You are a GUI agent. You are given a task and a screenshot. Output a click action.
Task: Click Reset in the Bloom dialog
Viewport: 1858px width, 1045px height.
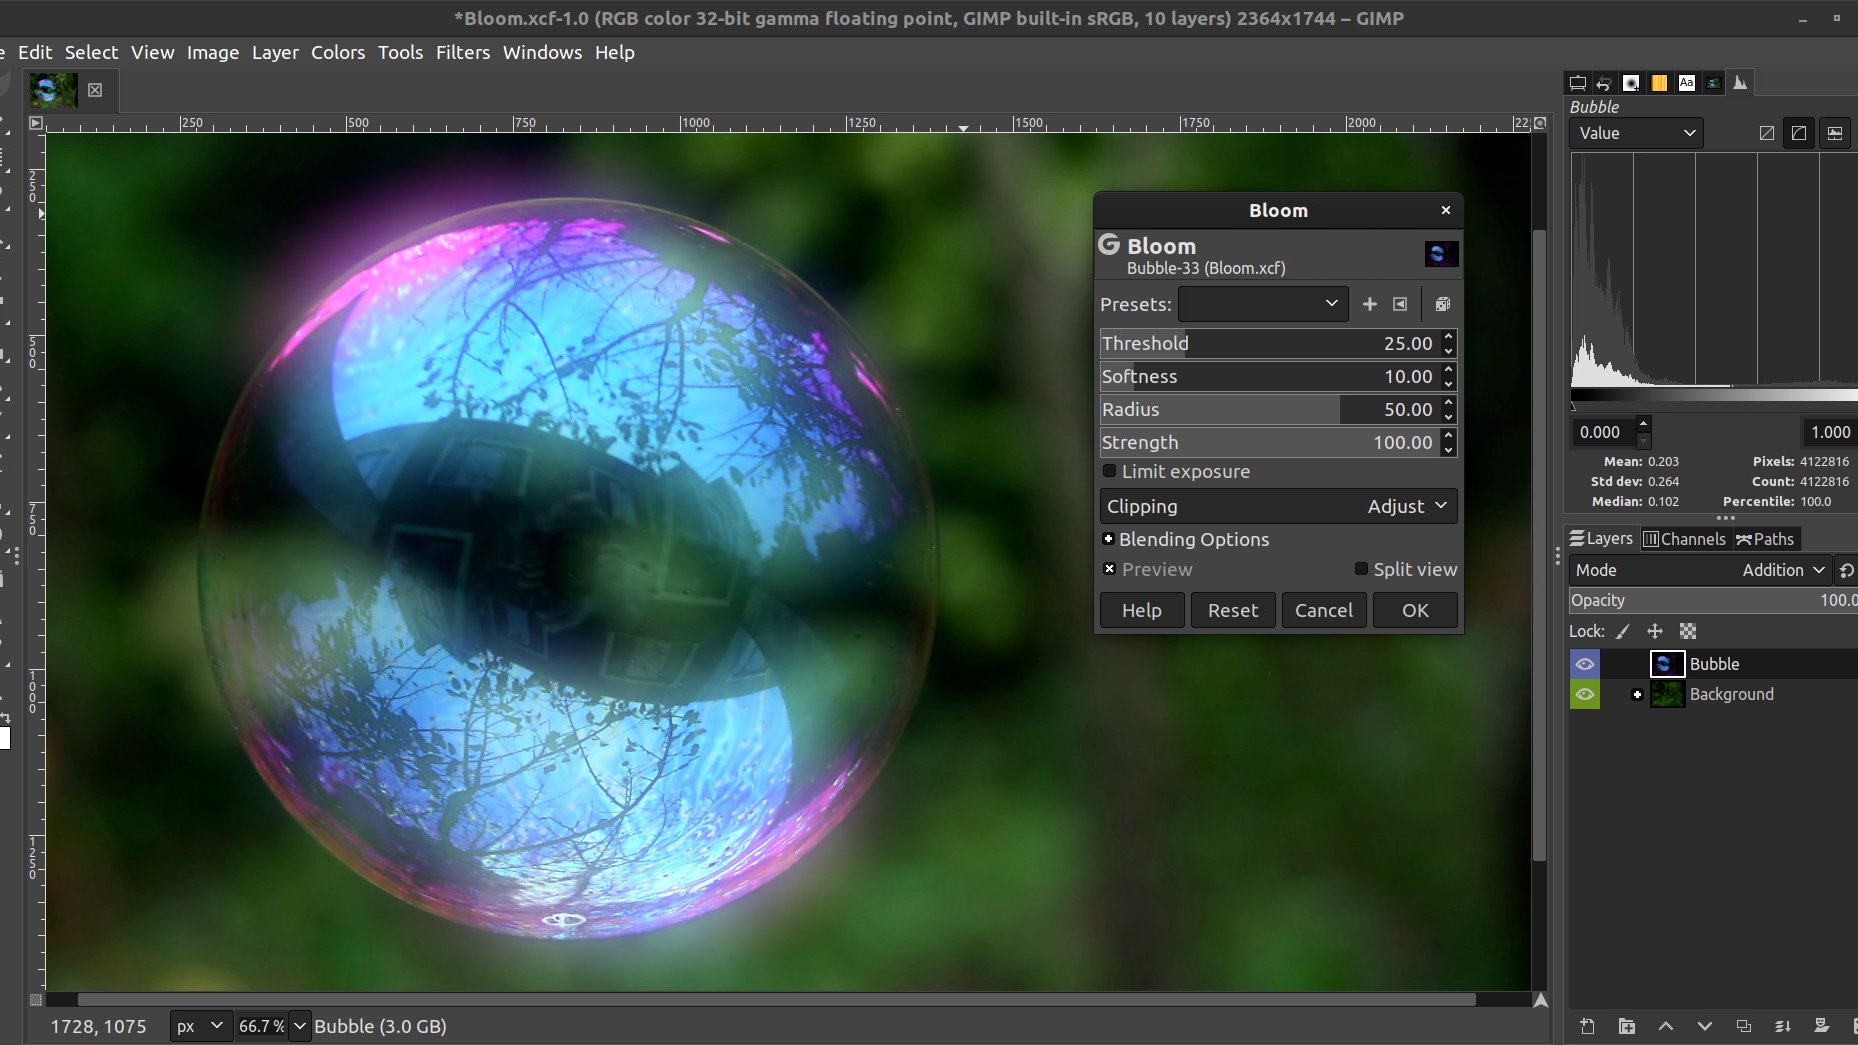[x=1233, y=610]
